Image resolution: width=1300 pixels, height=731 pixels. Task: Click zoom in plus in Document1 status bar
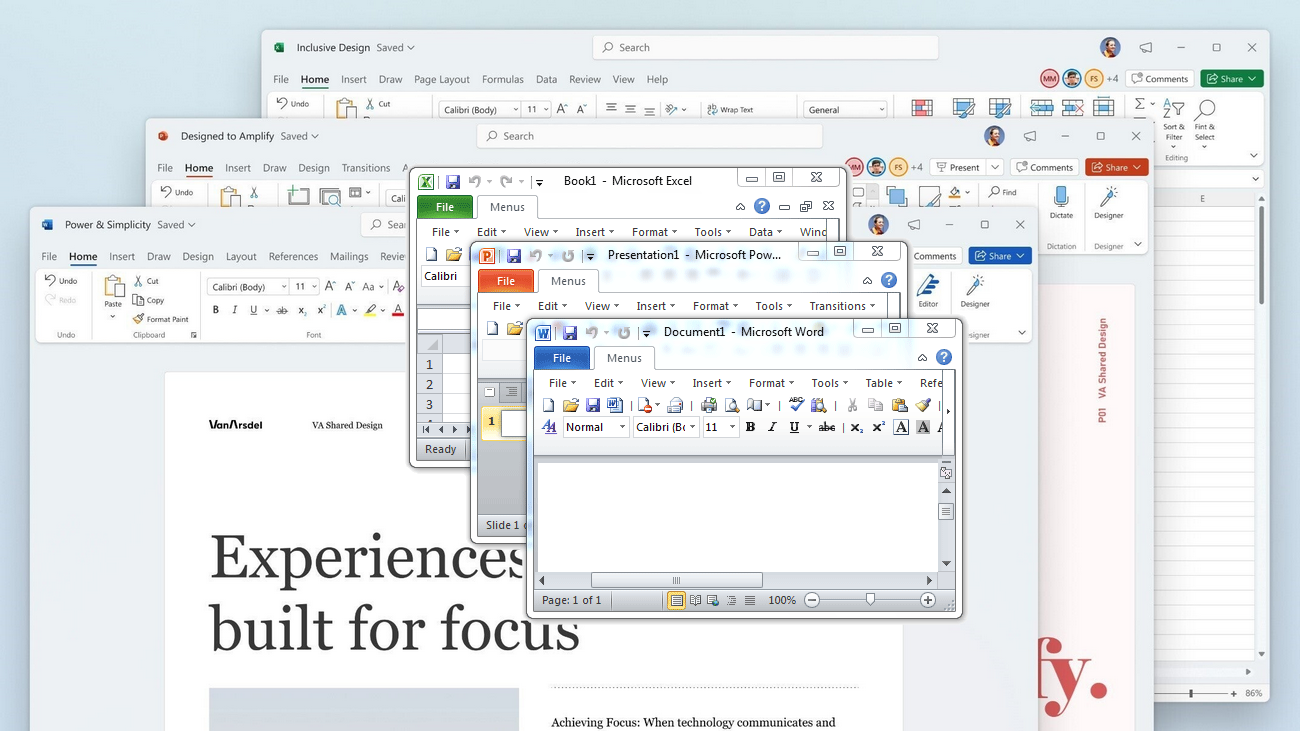928,600
